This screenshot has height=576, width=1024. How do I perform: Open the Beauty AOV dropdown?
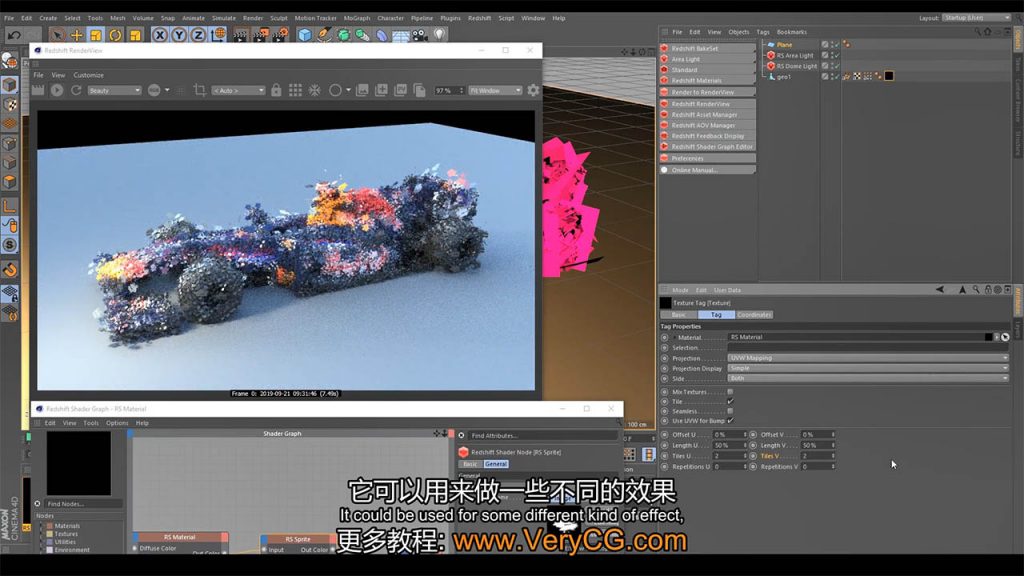[x=114, y=90]
